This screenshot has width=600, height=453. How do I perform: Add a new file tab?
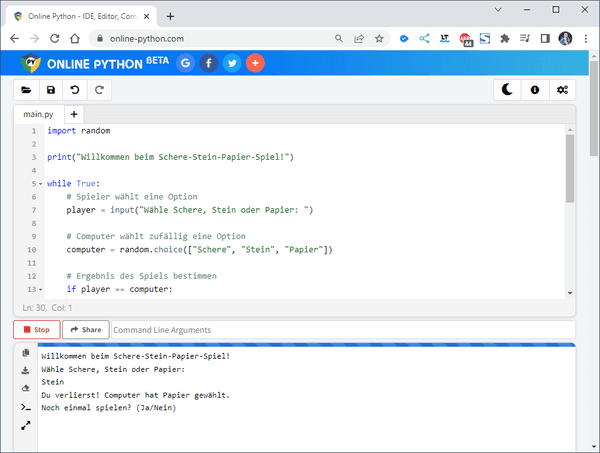tap(73, 115)
